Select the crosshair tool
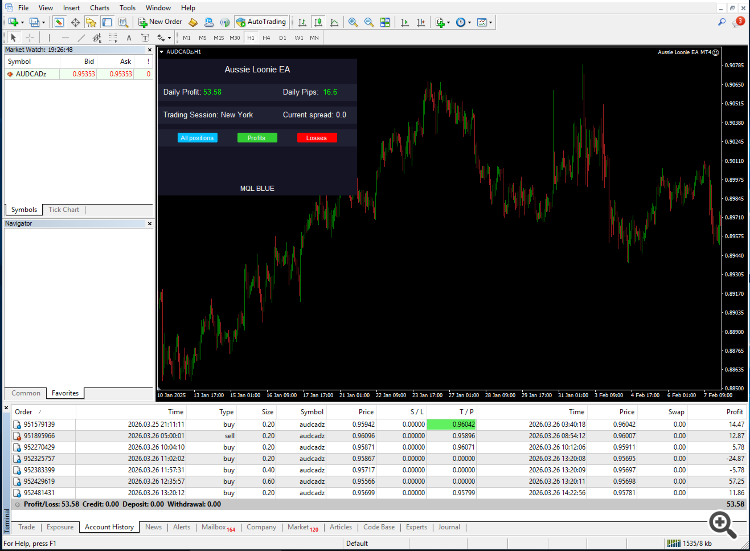This screenshot has height=551, width=750. [30, 37]
